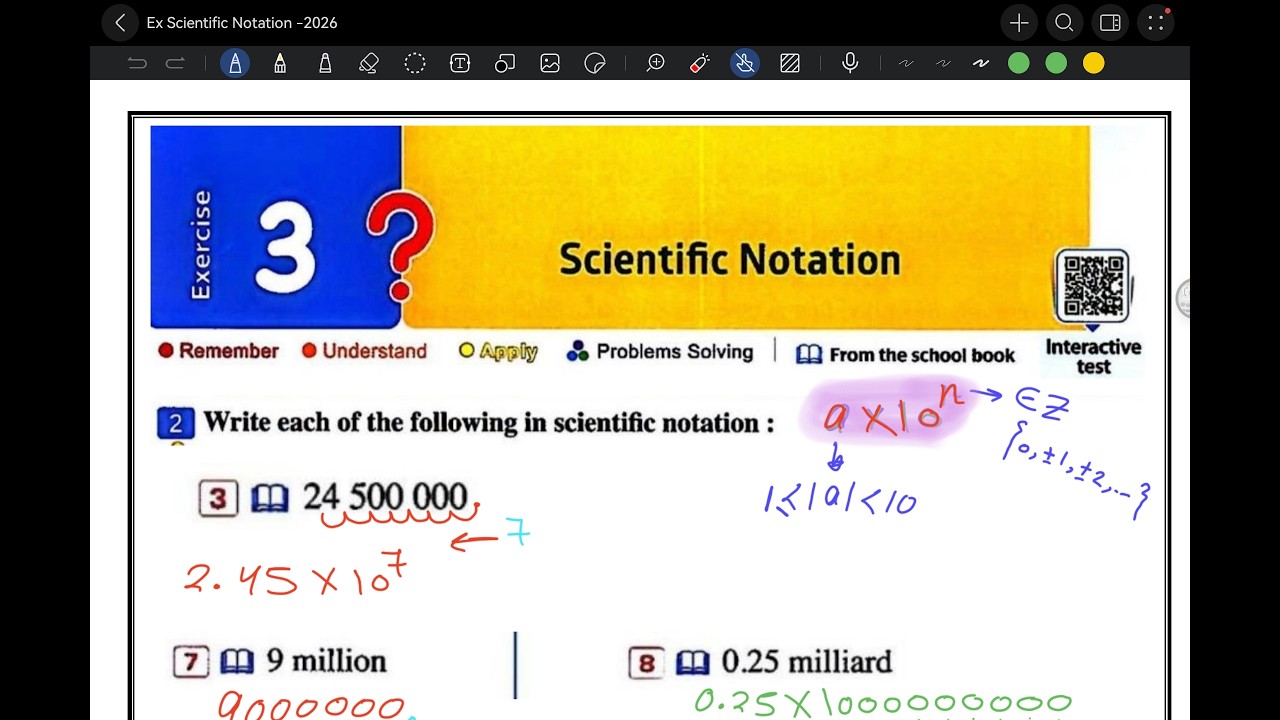Tap the 'Problems Solving' label
Image resolution: width=1280 pixels, height=720 pixels.
click(x=675, y=351)
